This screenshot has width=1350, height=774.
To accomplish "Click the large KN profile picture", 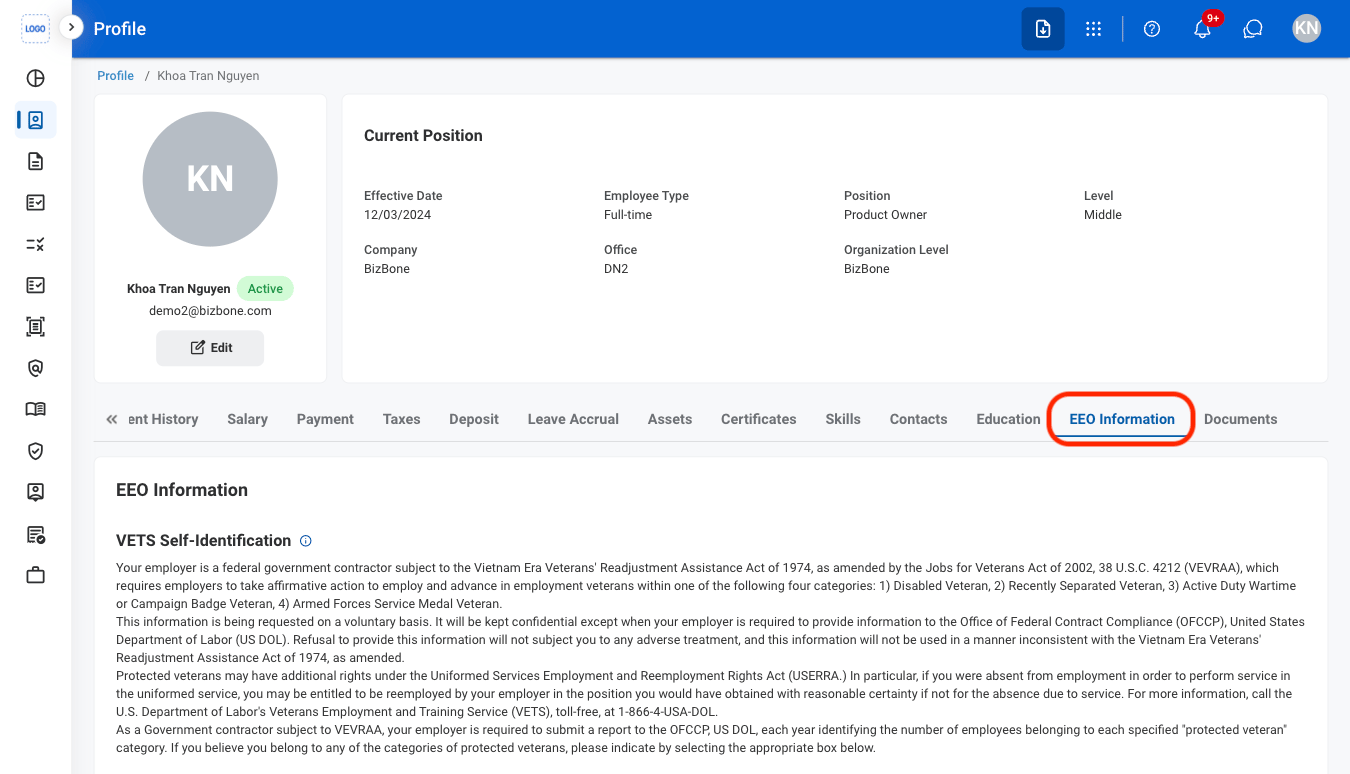I will pyautogui.click(x=210, y=179).
